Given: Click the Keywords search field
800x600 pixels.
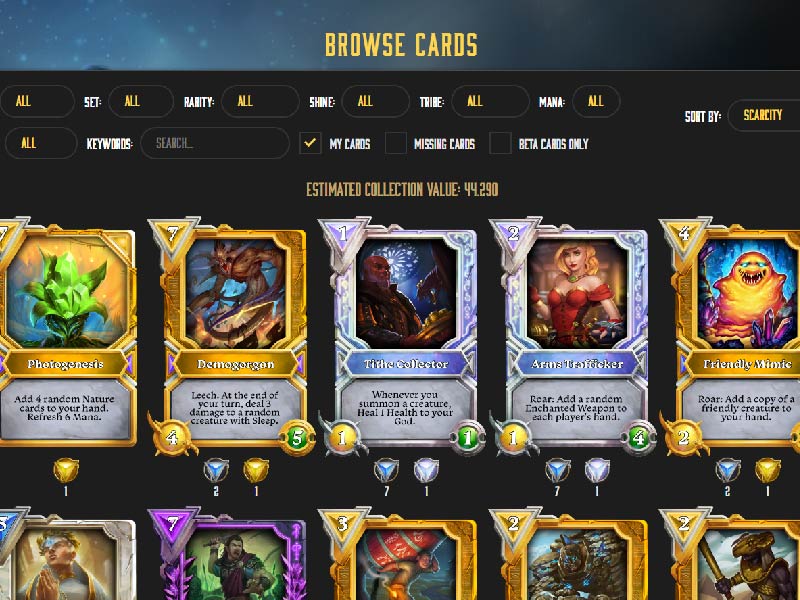Looking at the screenshot, I should (215, 143).
